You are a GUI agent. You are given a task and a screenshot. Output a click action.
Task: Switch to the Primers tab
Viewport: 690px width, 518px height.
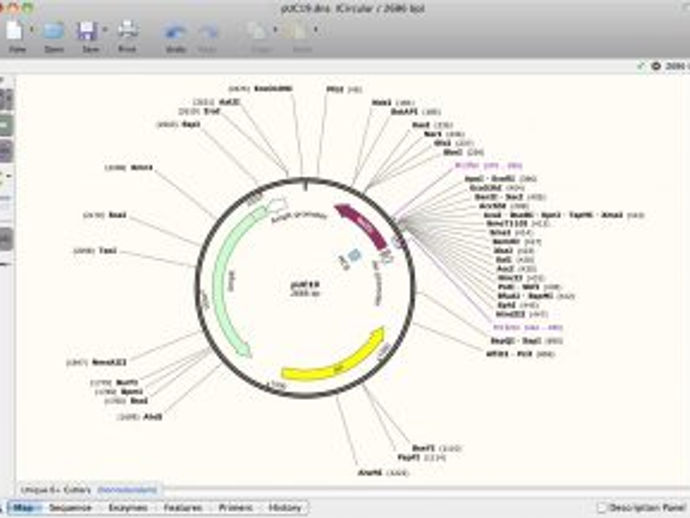(235, 507)
